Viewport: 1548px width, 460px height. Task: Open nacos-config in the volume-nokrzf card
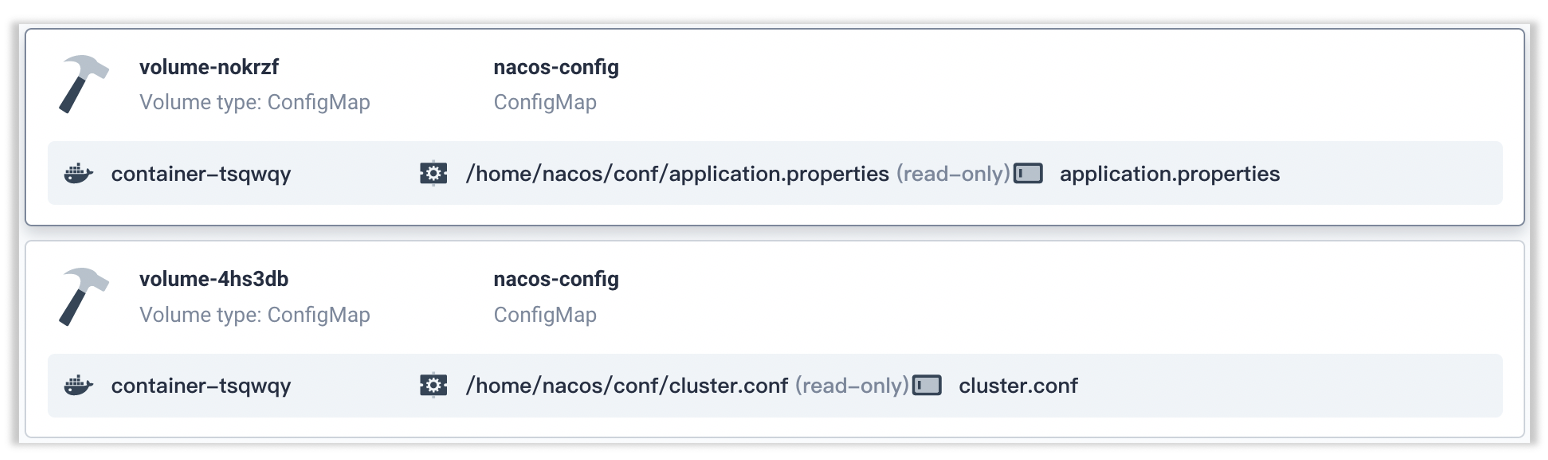(x=556, y=68)
